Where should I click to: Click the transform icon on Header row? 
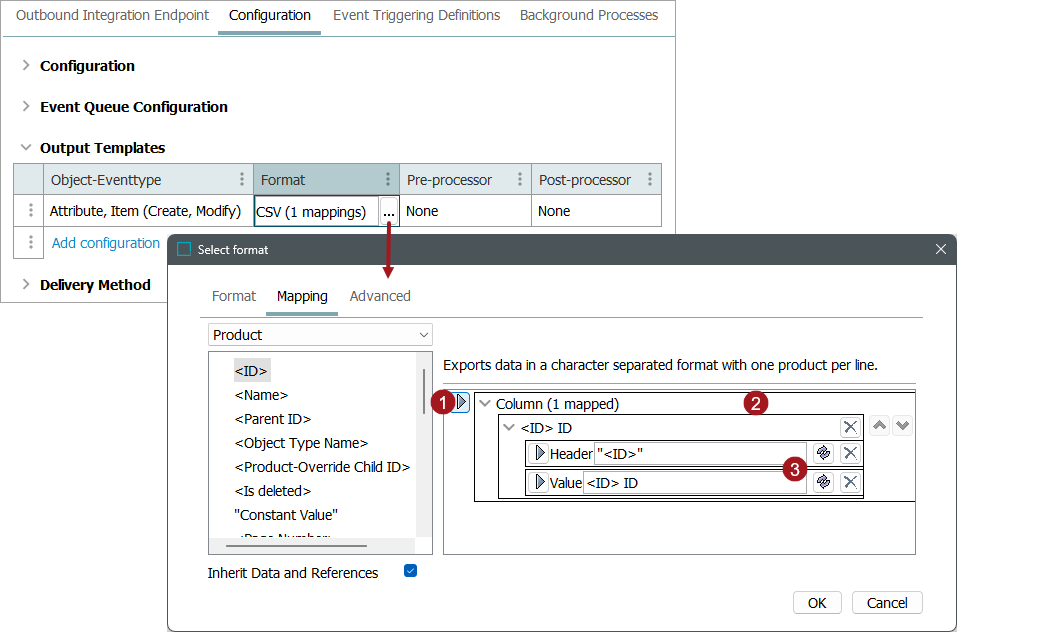tap(824, 453)
